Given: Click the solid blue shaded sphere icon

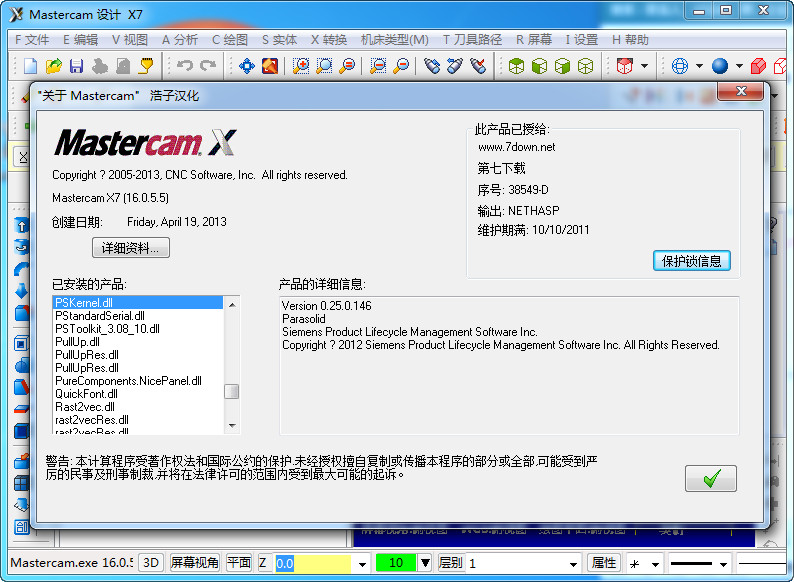Looking at the screenshot, I should [720, 66].
